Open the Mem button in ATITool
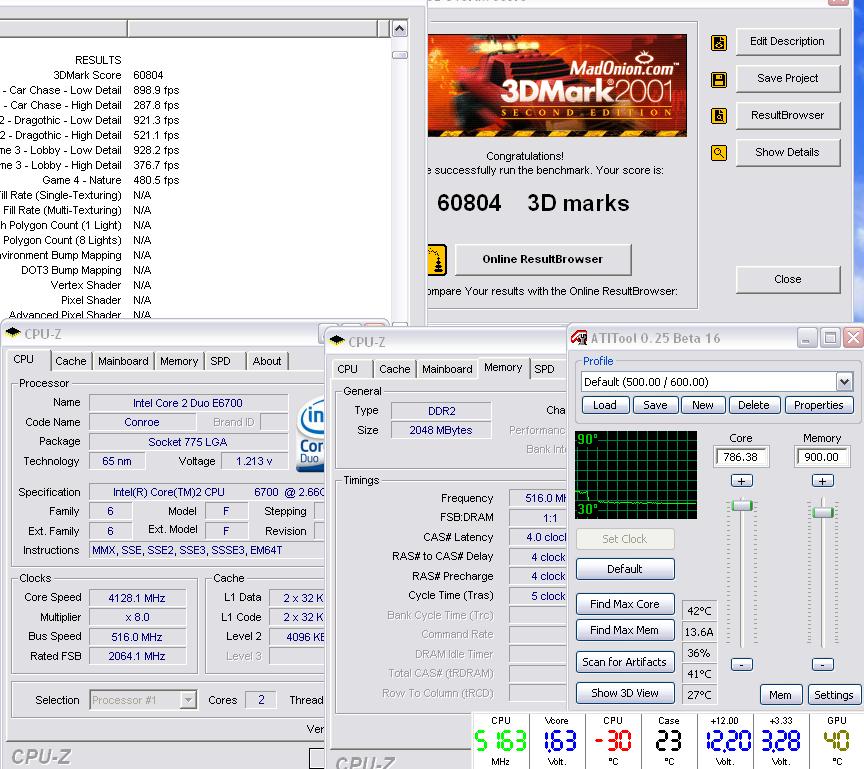This screenshot has height=769, width=864. 781,695
